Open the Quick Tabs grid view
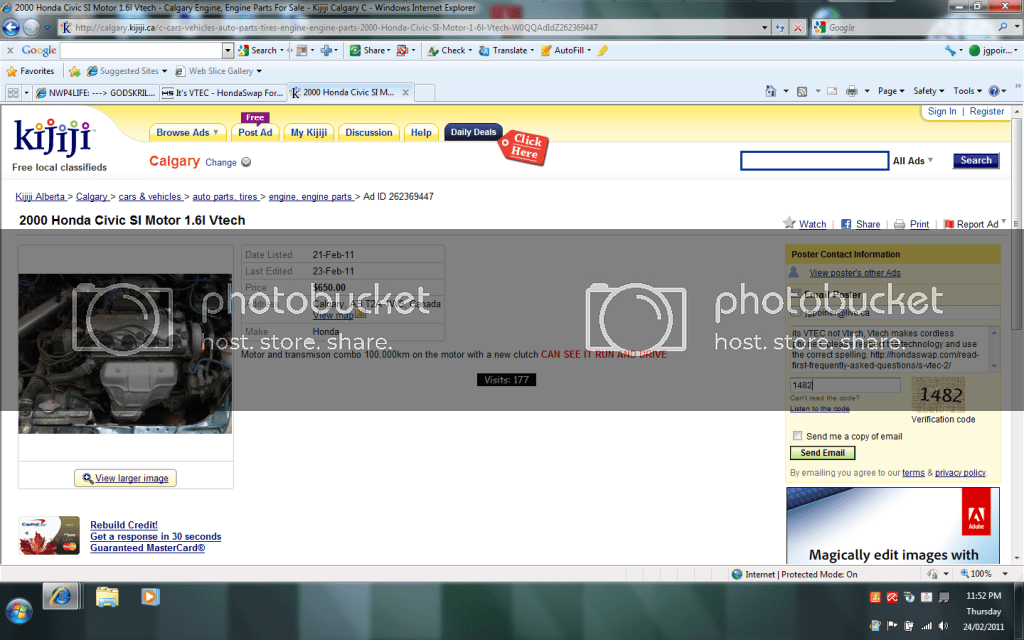The width and height of the screenshot is (1024, 640). tap(13, 93)
